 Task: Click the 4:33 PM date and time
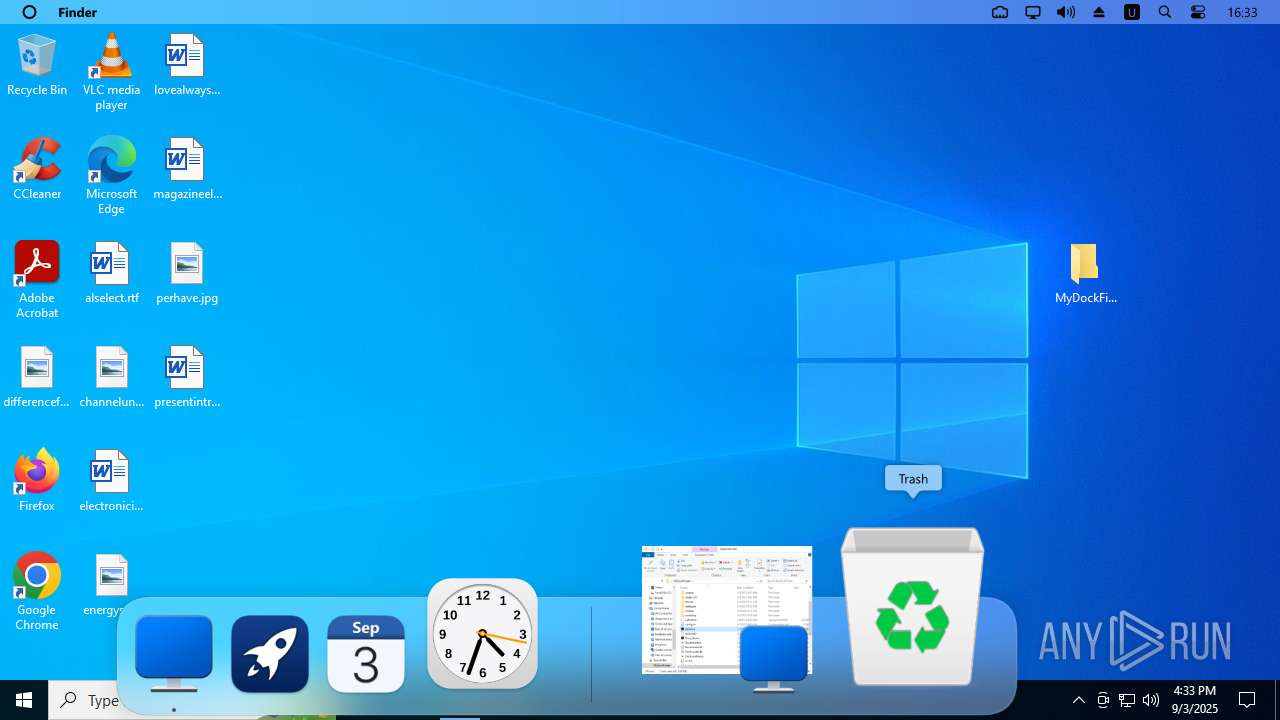[1195, 700]
